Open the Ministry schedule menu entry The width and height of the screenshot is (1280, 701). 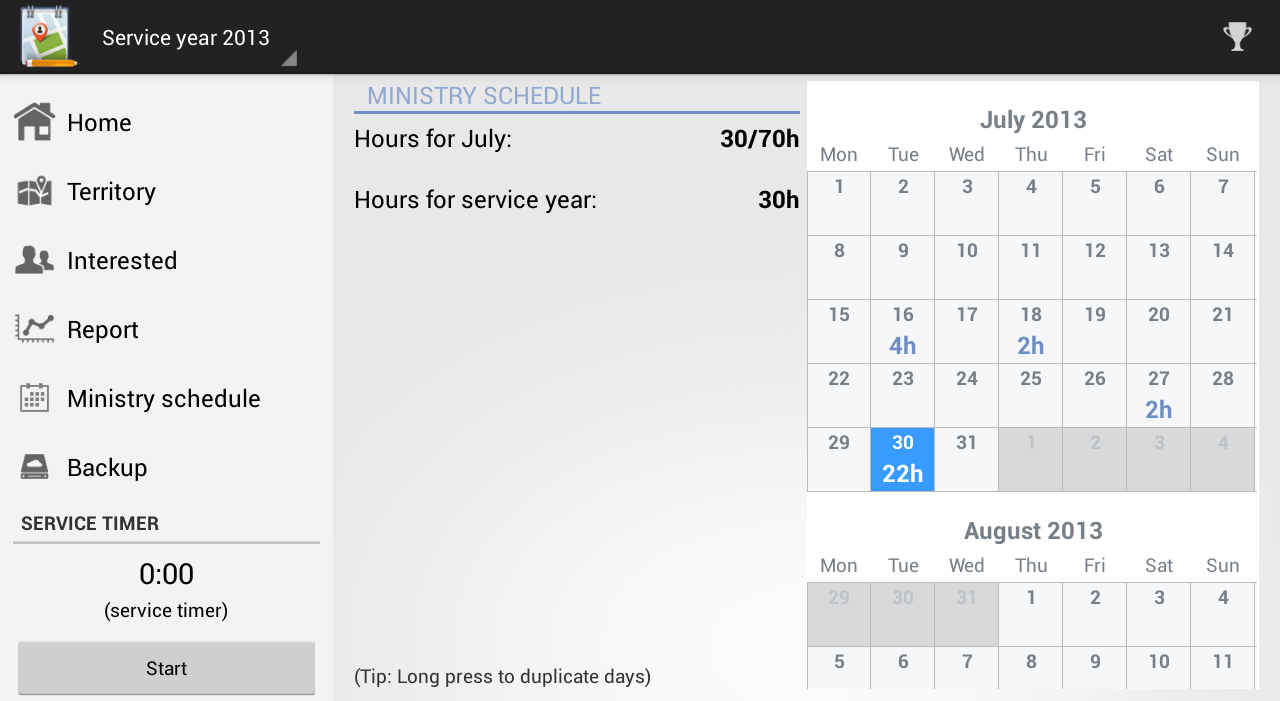tap(166, 398)
